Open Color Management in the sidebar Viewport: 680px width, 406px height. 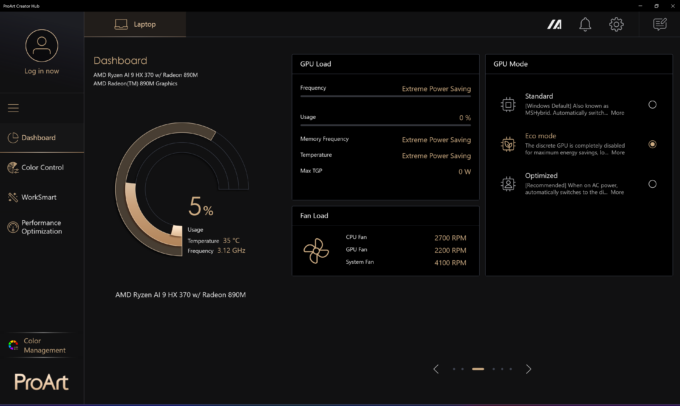coord(42,345)
